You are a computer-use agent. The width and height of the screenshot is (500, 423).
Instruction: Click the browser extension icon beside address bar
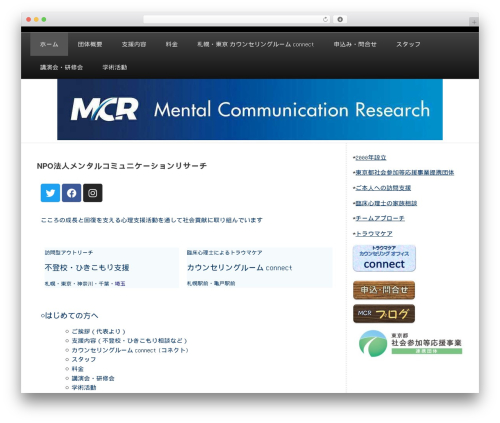(x=340, y=19)
